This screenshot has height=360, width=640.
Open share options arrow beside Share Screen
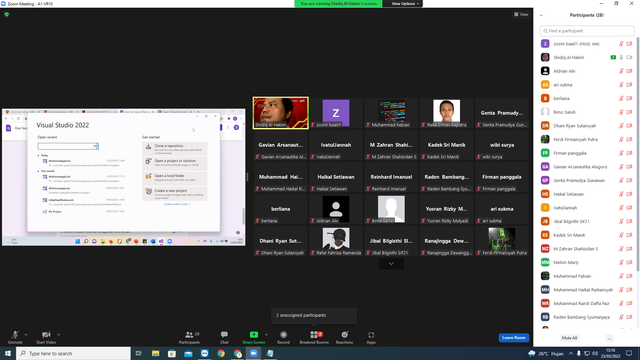pyautogui.click(x=267, y=335)
